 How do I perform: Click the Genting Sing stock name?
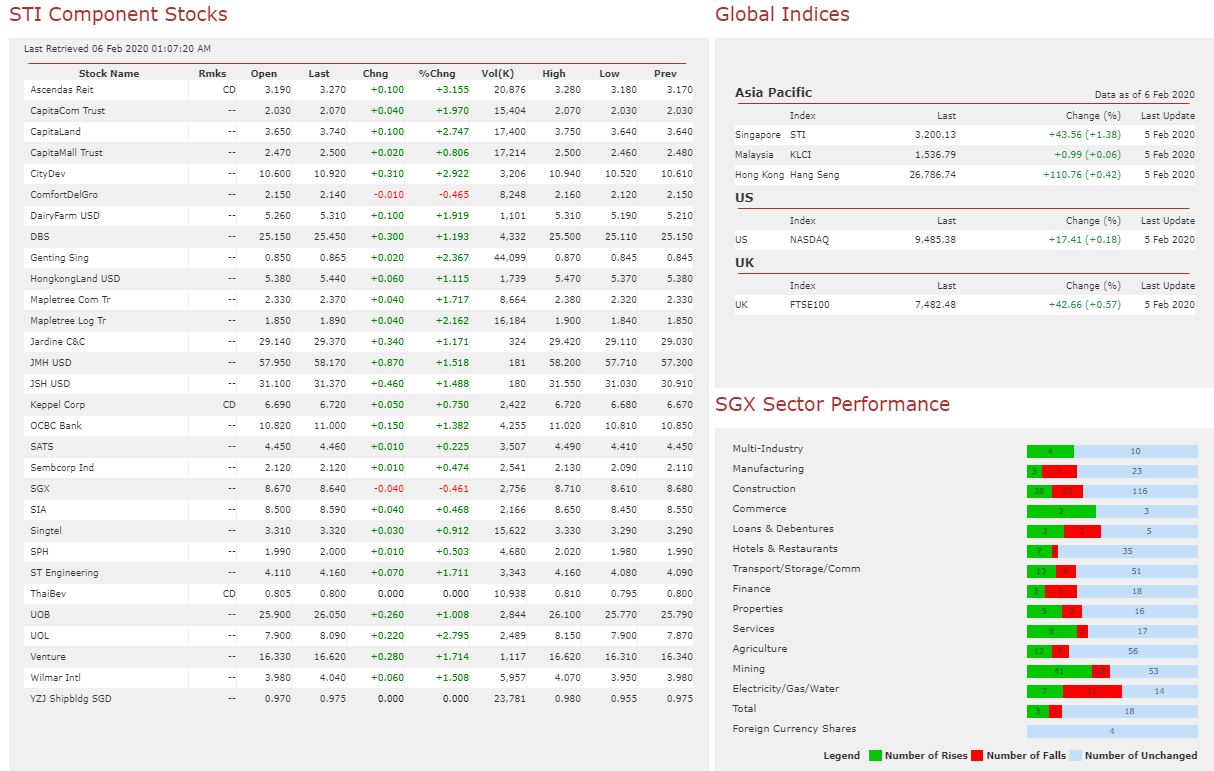click(60, 257)
